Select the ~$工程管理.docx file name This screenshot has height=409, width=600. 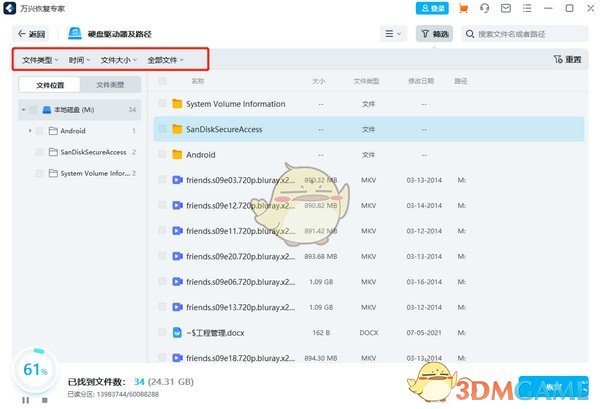click(x=215, y=332)
